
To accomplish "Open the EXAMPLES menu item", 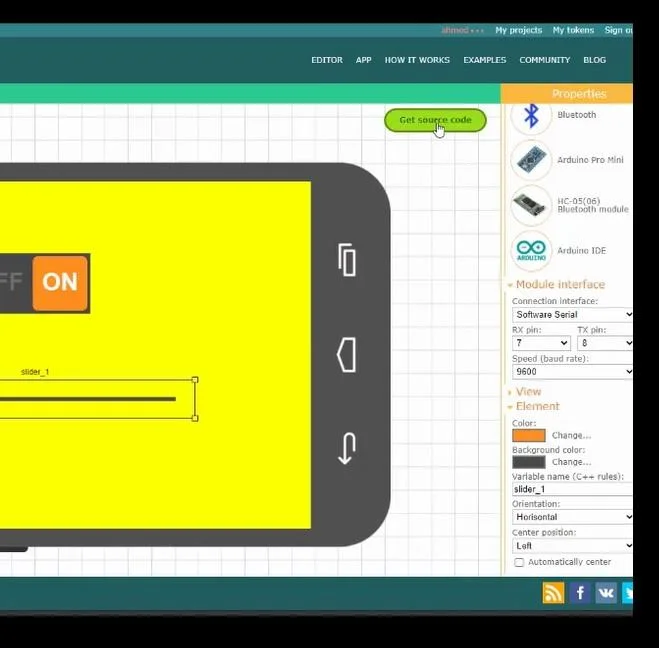I will [484, 60].
